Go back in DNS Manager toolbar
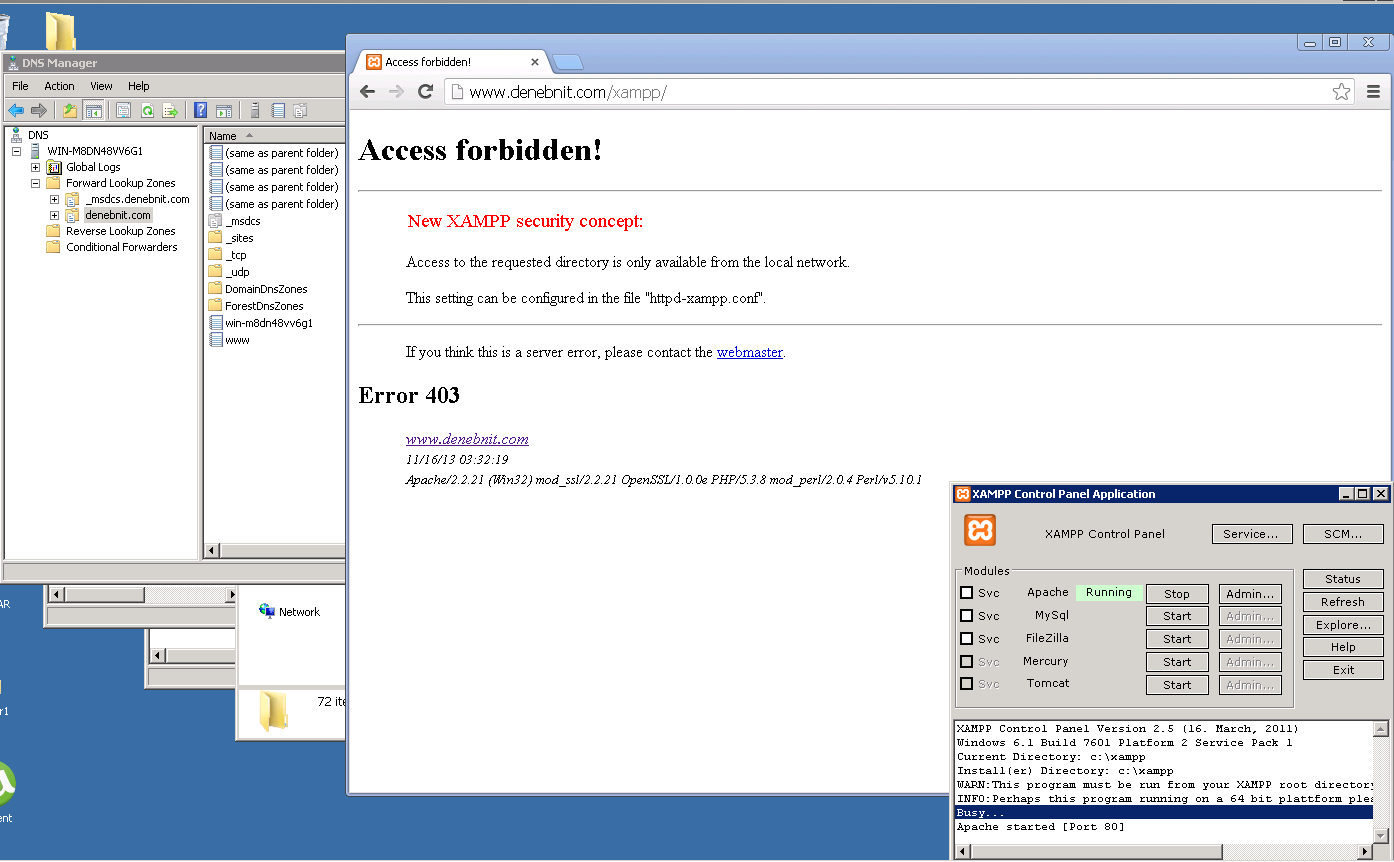This screenshot has height=862, width=1394. point(16,110)
